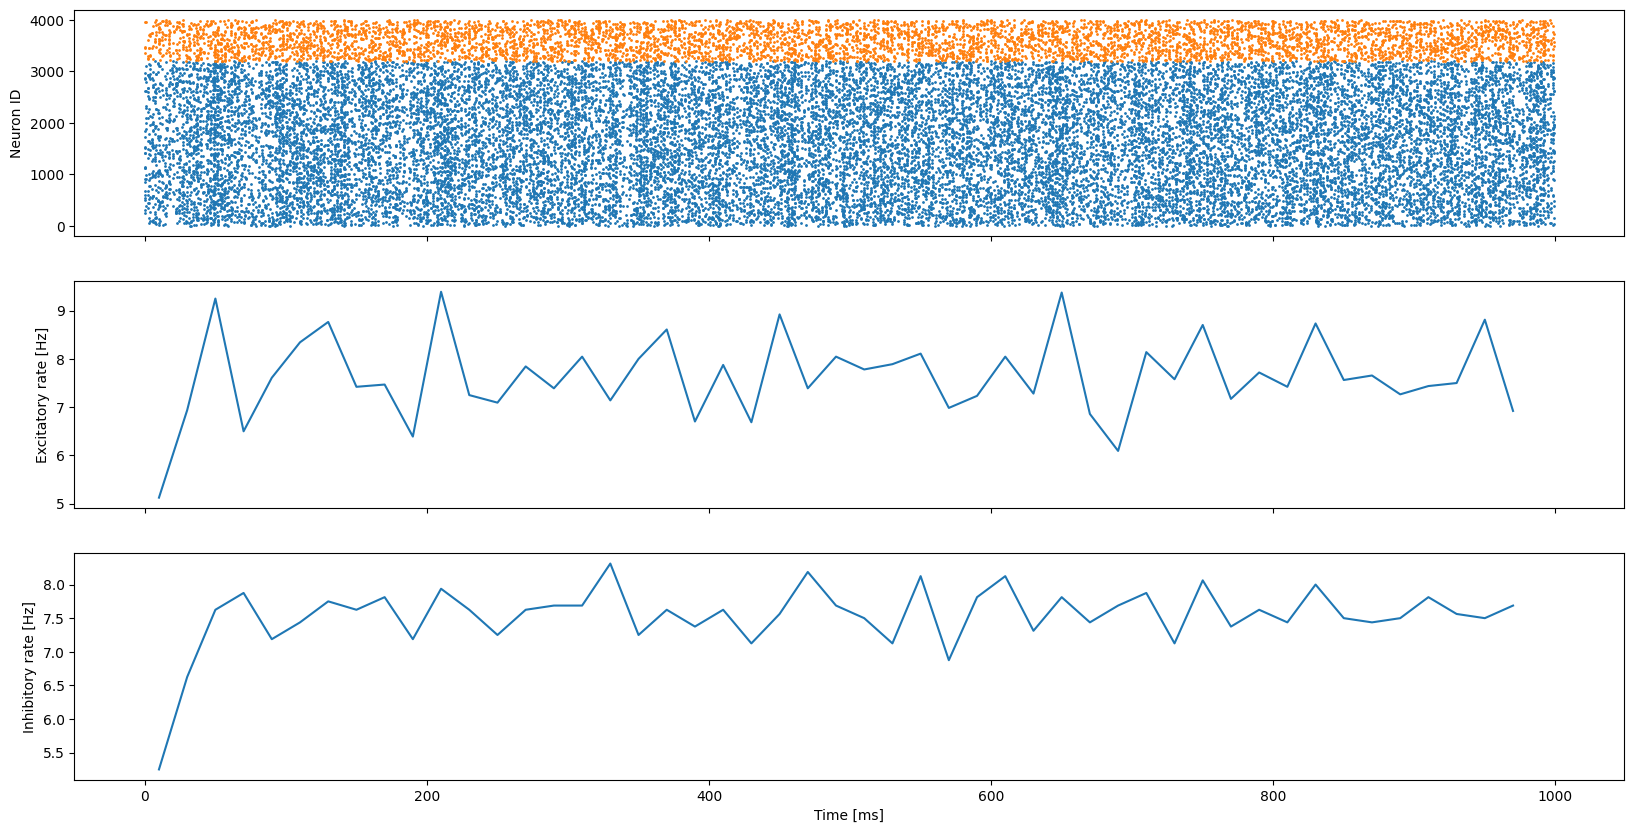
Task: Click the 1000 tick label on time axis
Action: (1556, 797)
